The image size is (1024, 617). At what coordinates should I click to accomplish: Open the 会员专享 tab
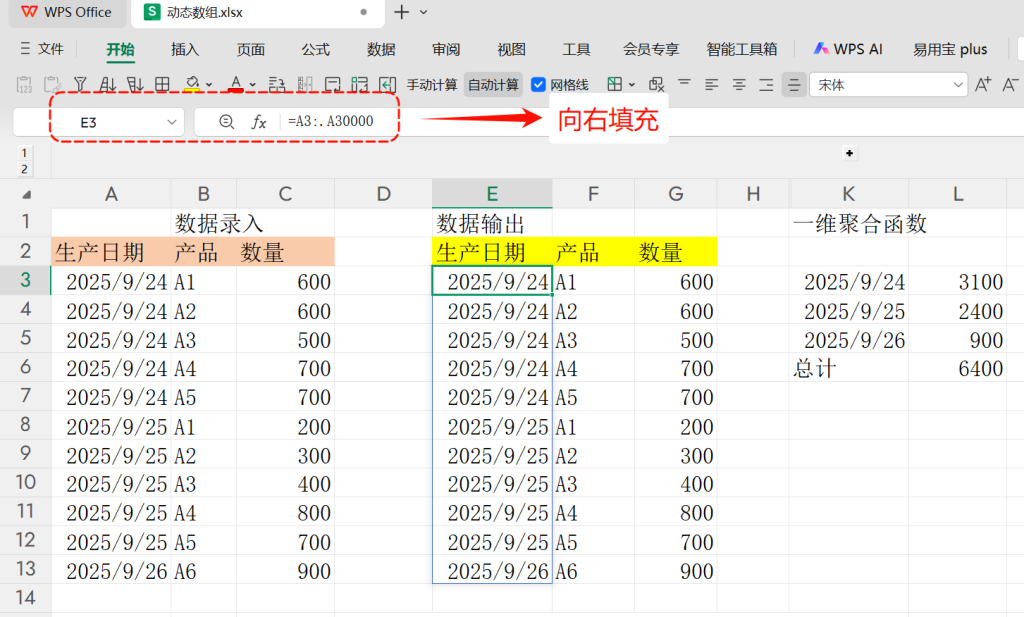(651, 50)
